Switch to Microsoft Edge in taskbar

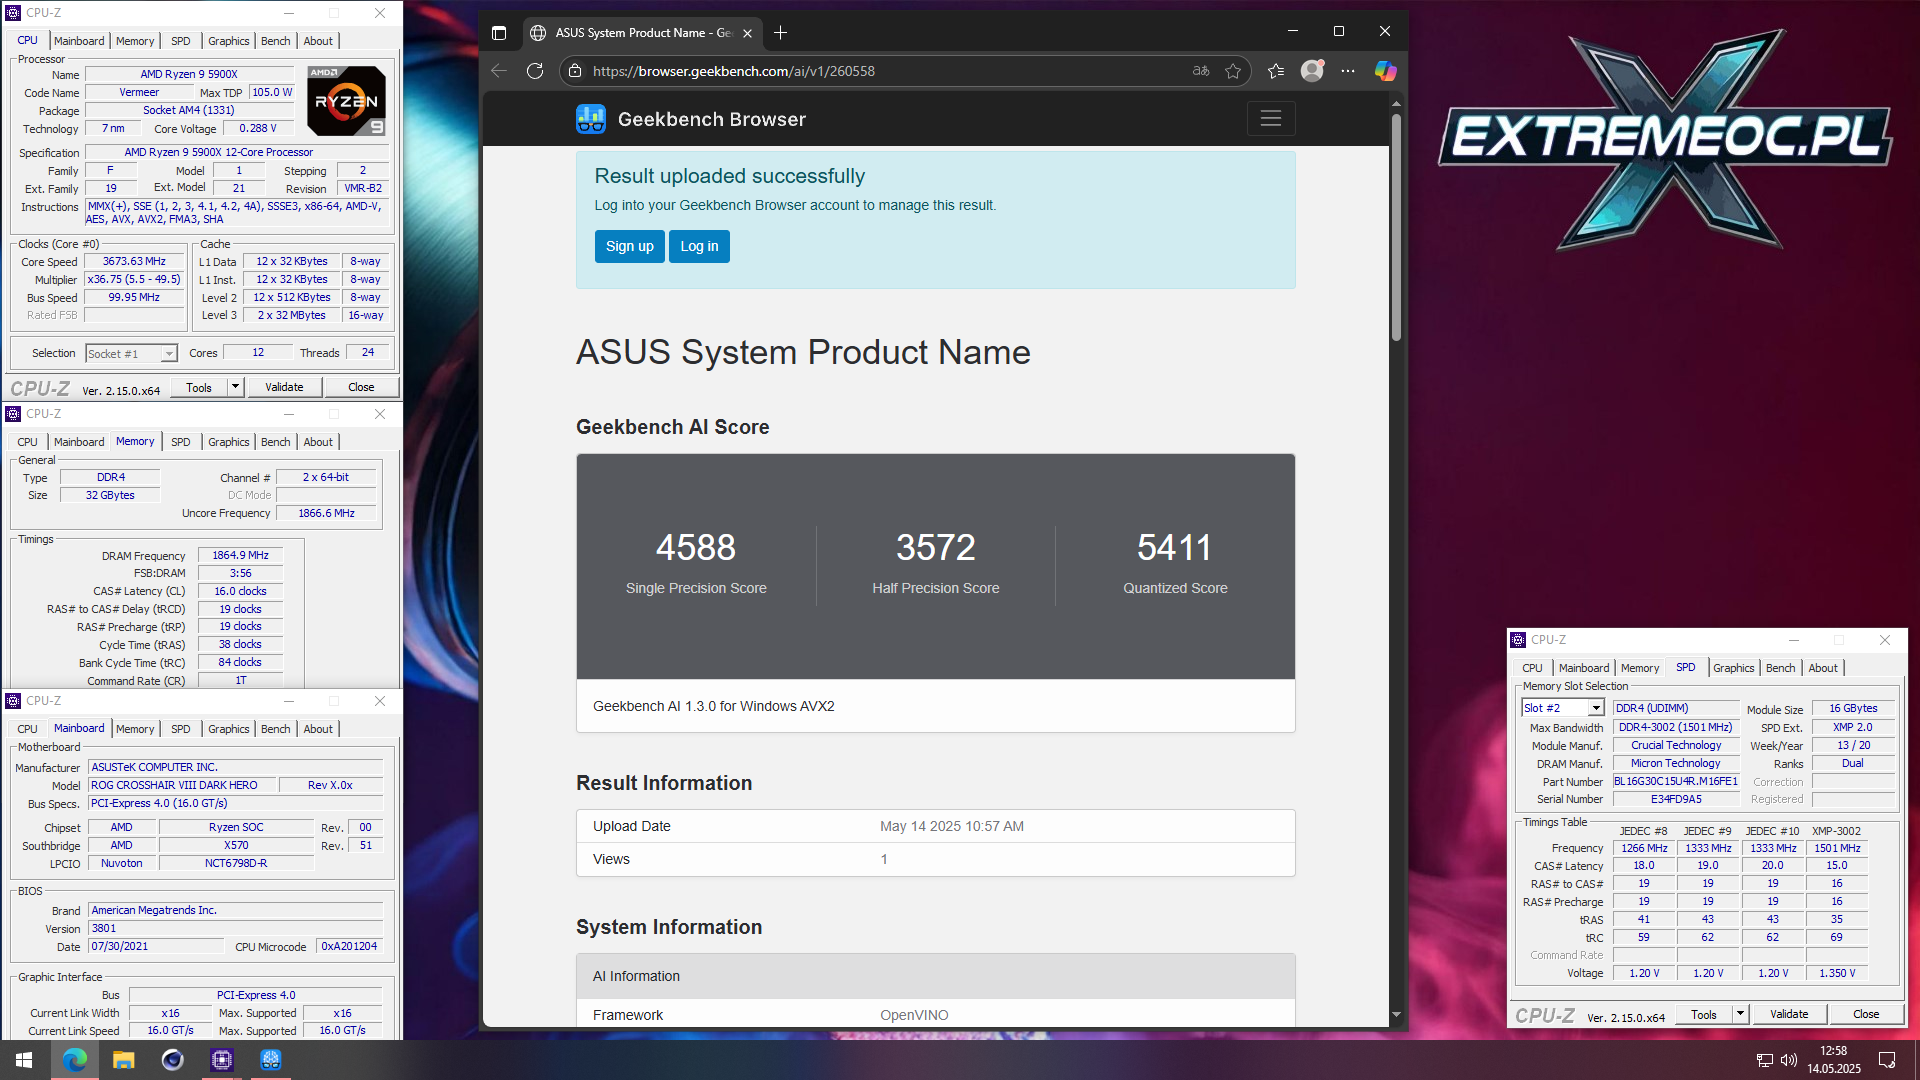[74, 1060]
